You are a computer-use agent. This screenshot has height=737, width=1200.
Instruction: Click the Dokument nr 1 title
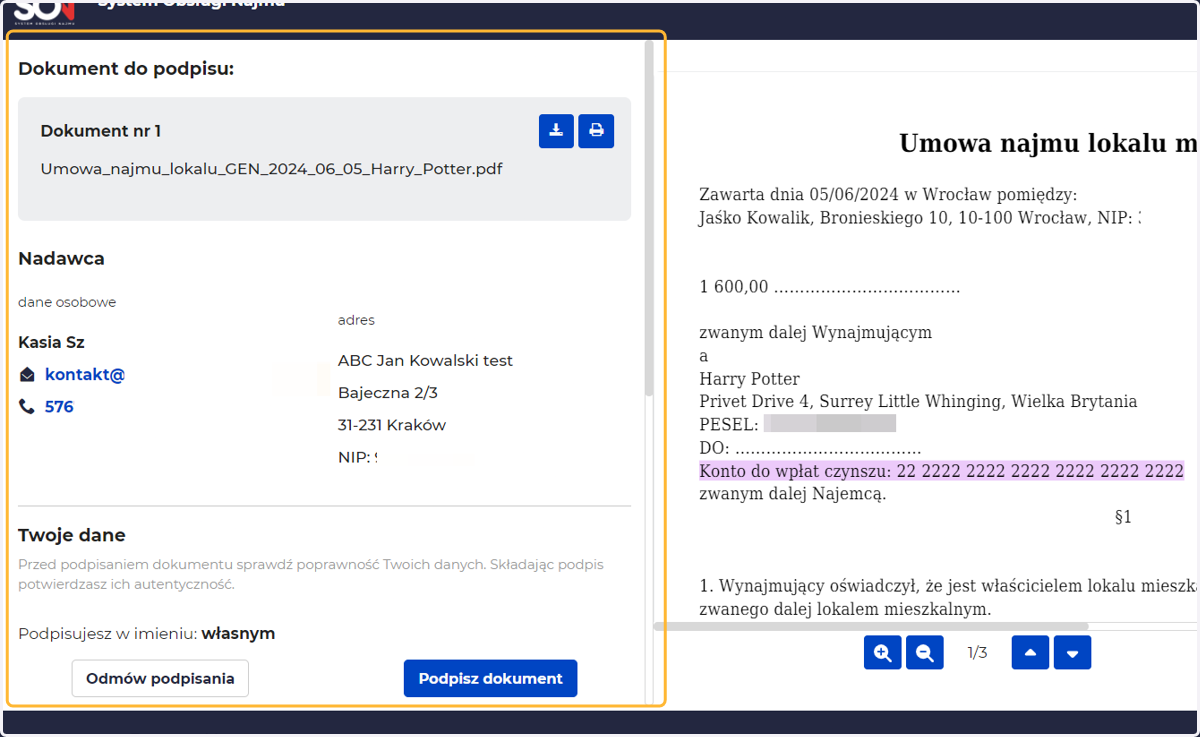click(101, 131)
